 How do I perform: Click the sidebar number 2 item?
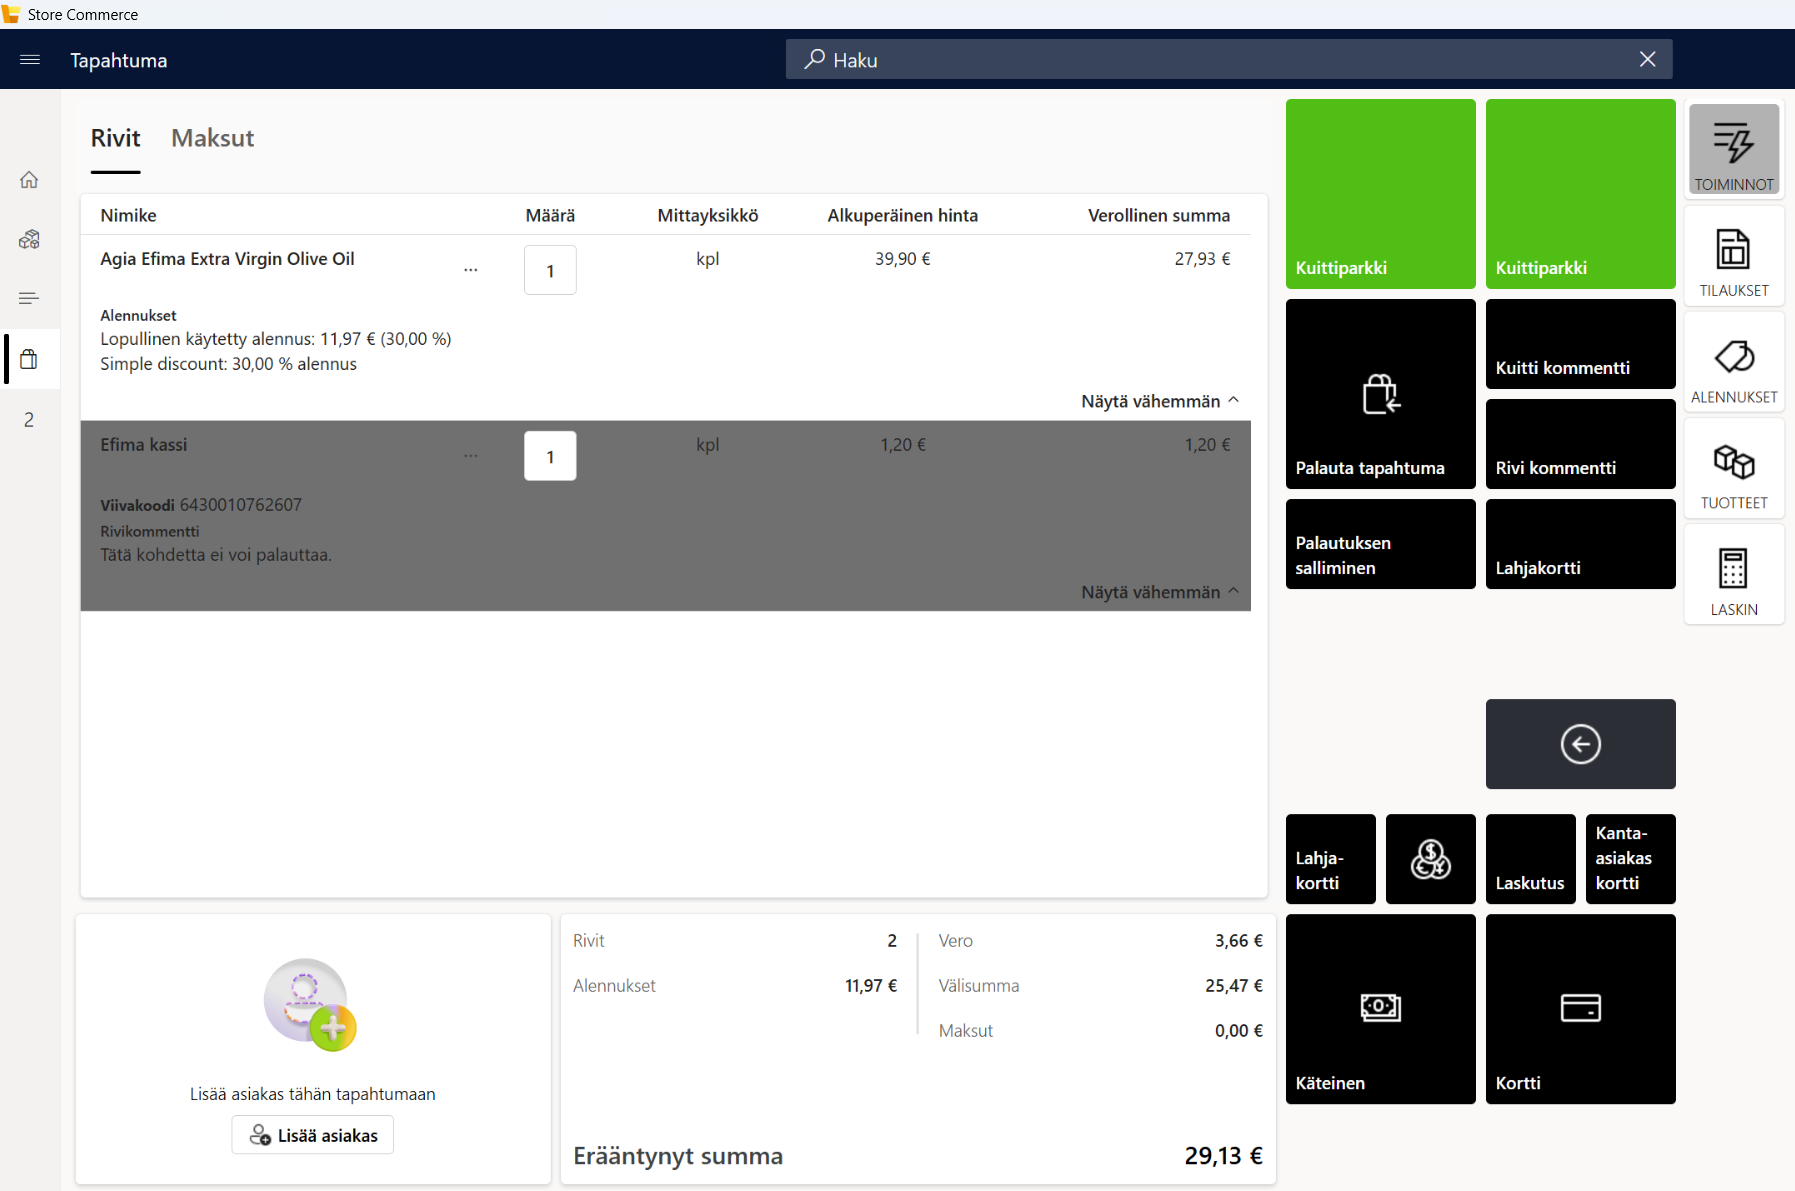pos(29,420)
